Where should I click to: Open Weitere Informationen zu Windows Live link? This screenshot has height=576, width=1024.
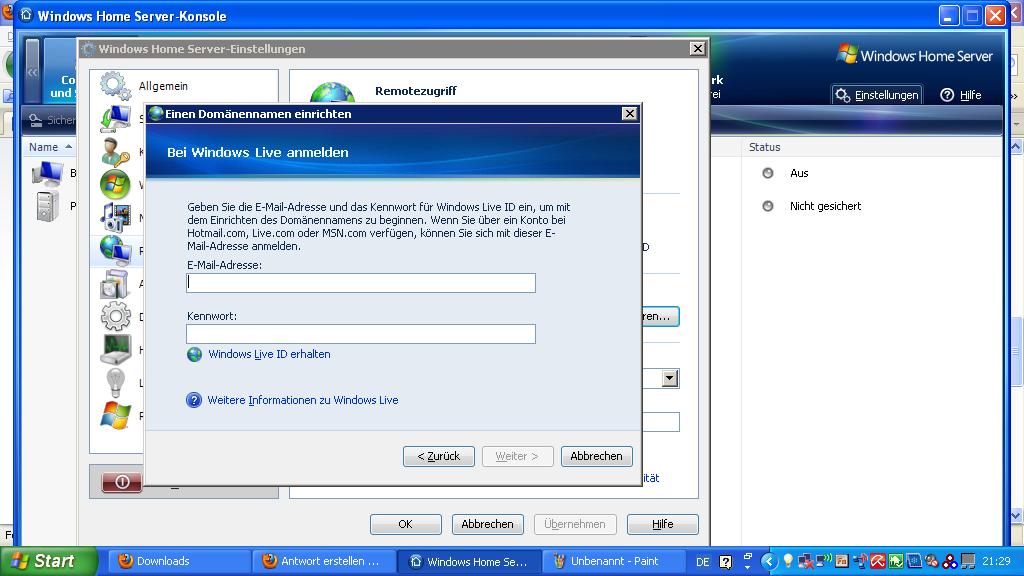(x=302, y=400)
